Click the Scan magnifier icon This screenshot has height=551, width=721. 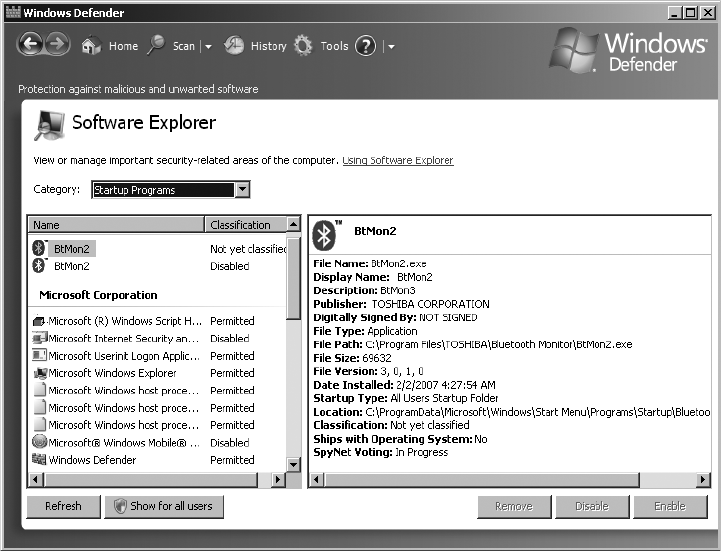click(x=156, y=45)
